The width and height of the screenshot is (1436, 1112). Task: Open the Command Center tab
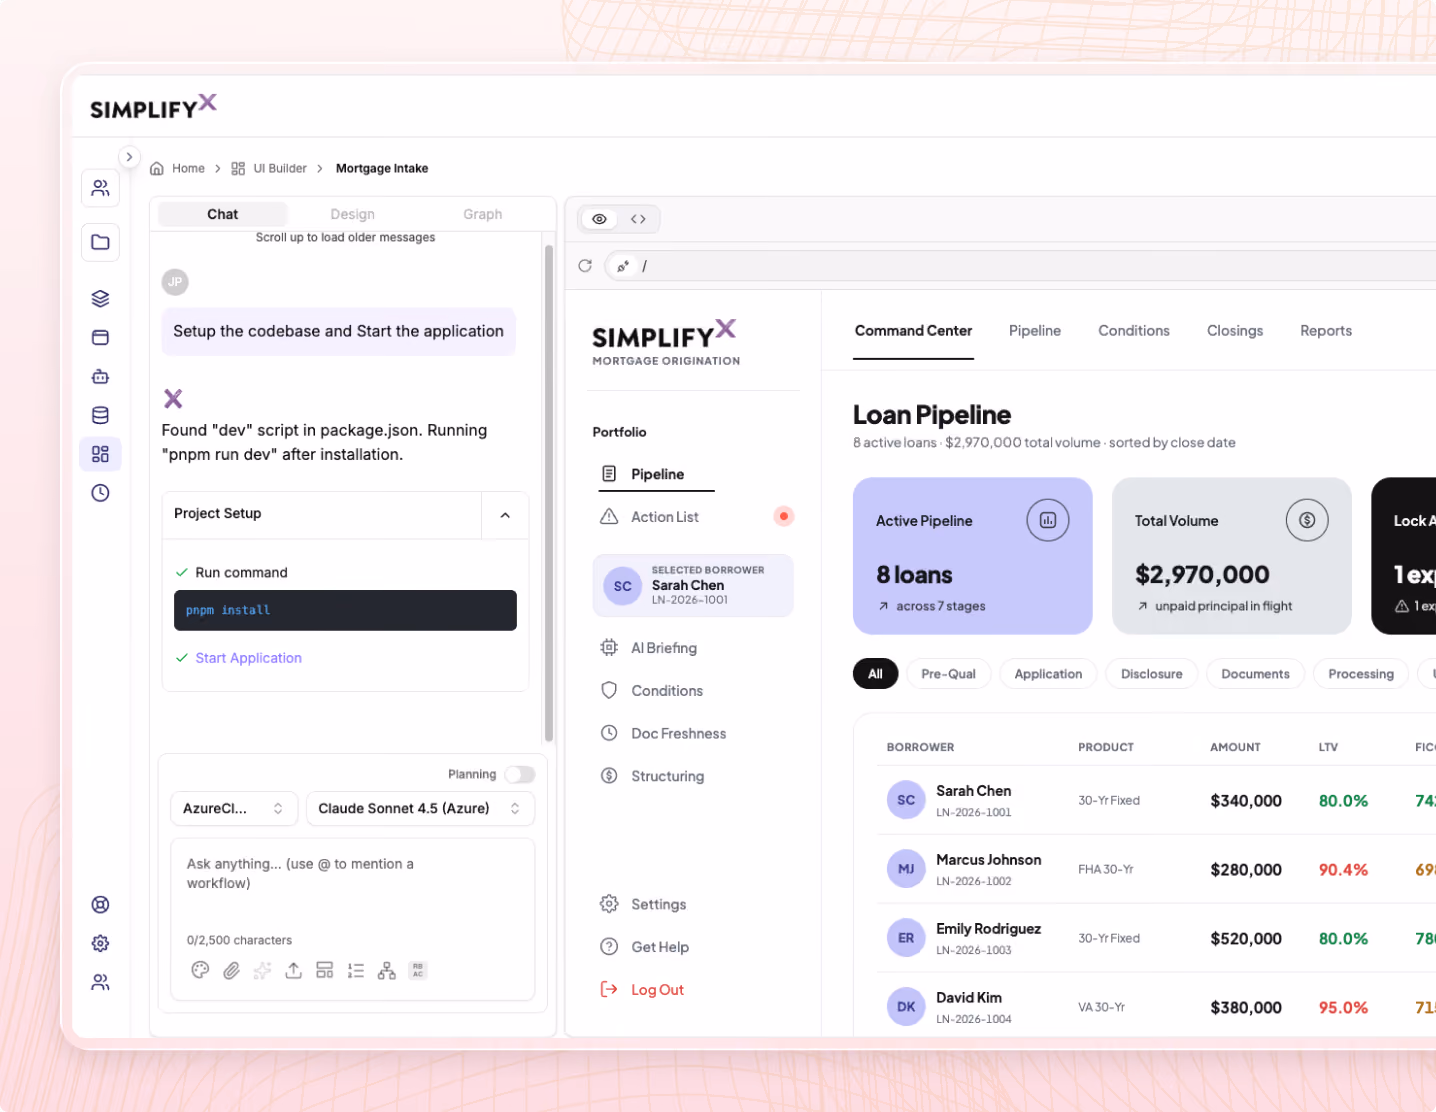point(913,331)
